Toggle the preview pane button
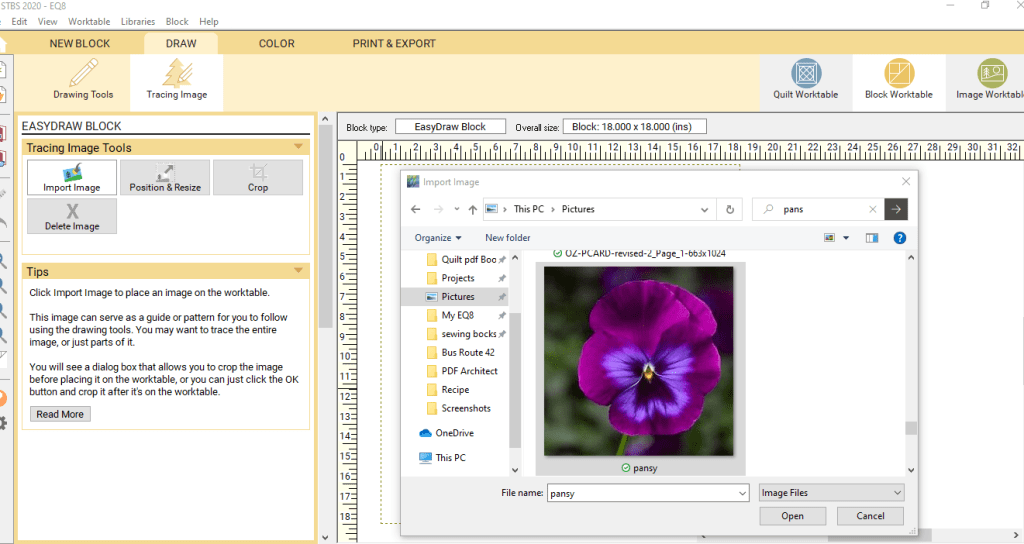Image resolution: width=1024 pixels, height=544 pixels. point(871,238)
